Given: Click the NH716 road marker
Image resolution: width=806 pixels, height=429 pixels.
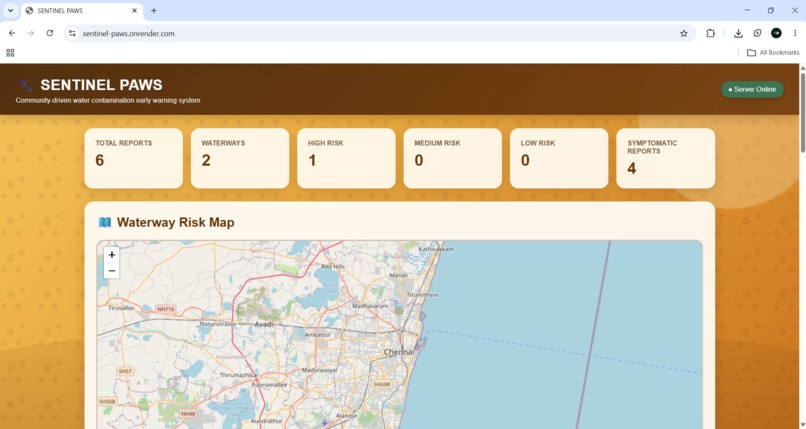Looking at the screenshot, I should 166,309.
